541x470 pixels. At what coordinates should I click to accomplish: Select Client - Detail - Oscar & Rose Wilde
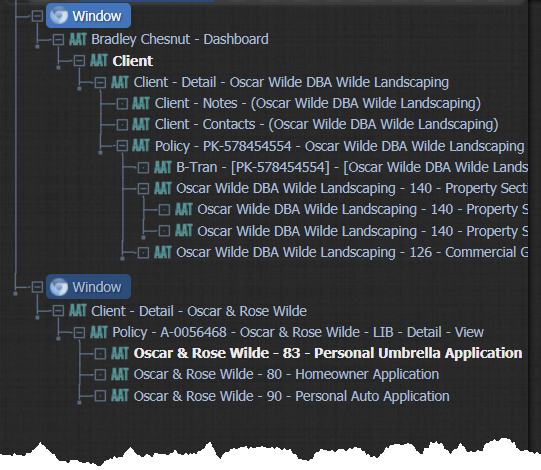[199, 311]
